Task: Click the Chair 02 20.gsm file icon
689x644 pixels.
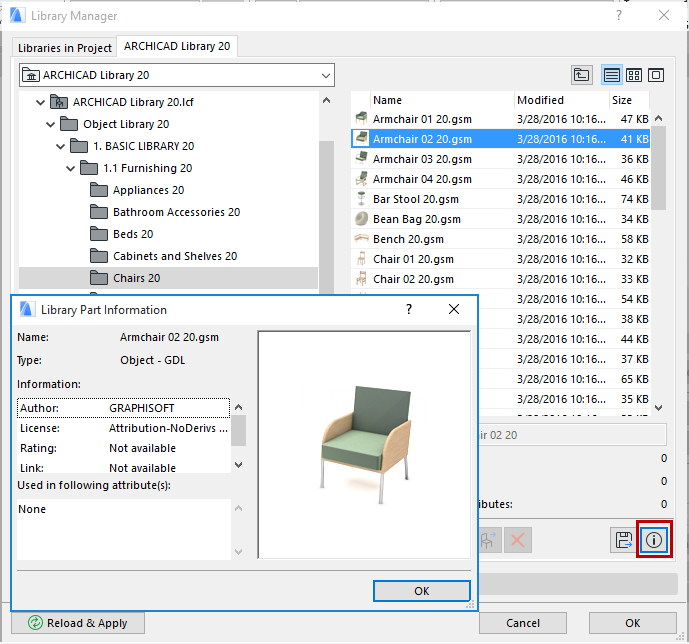Action: pos(361,279)
